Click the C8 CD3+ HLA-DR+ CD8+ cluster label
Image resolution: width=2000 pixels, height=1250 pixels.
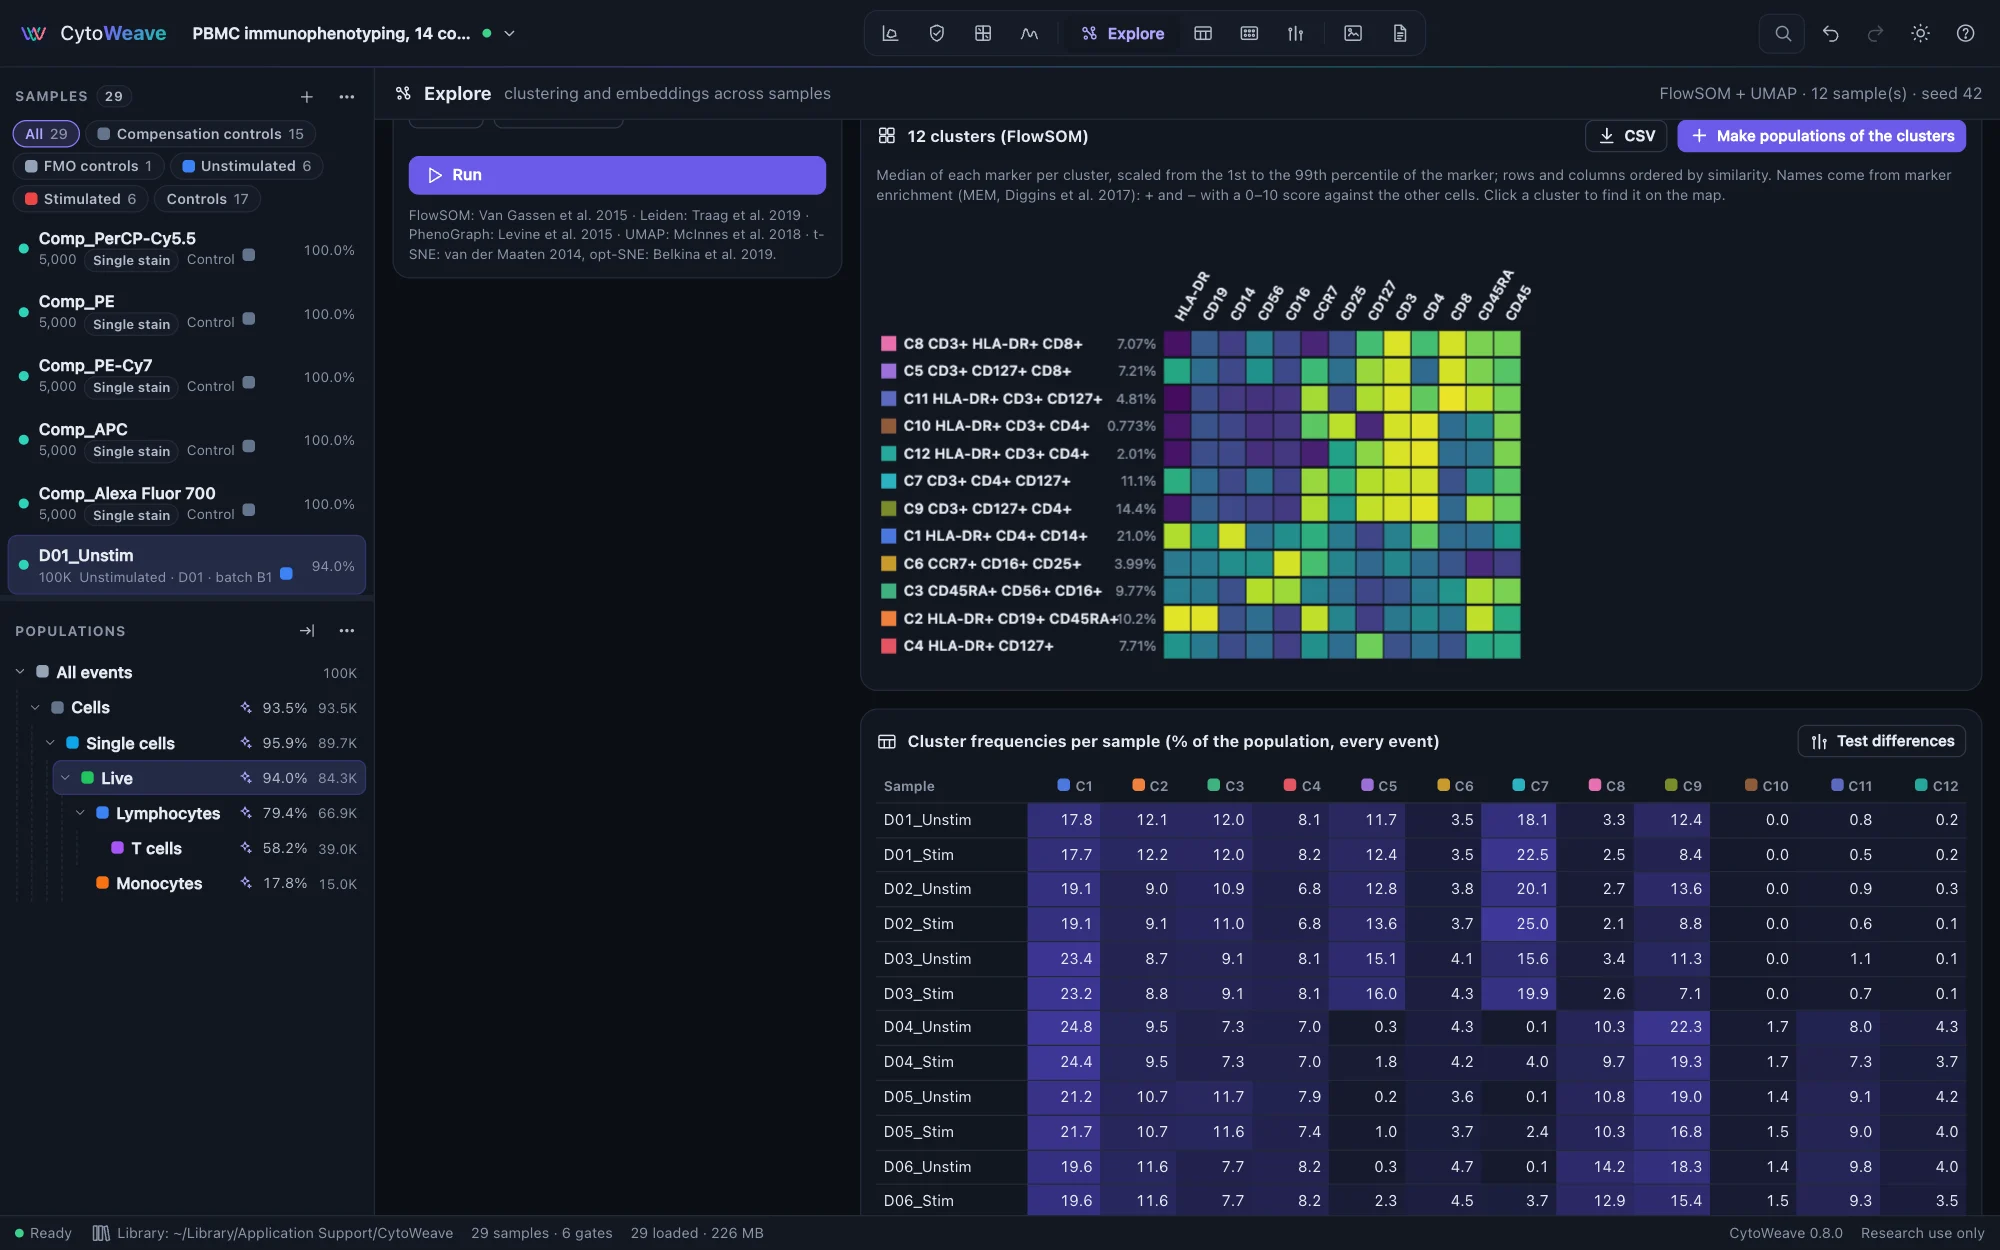993,344
